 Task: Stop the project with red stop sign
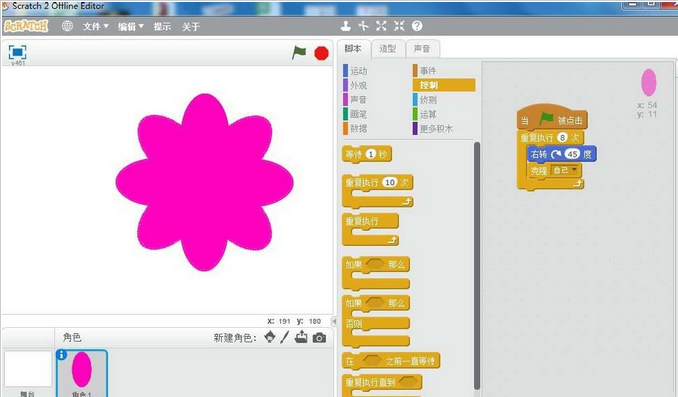click(x=321, y=53)
